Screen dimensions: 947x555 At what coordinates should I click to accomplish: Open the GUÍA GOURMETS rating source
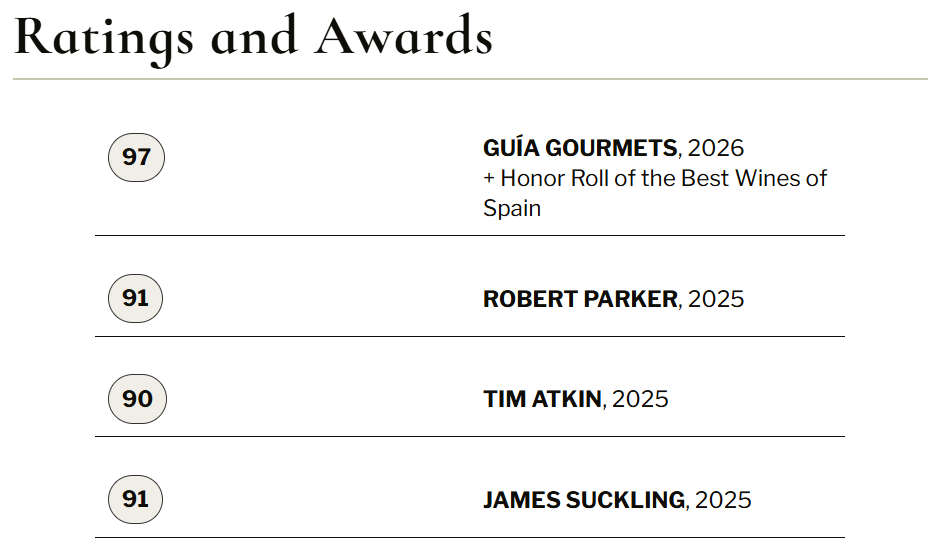pos(580,148)
